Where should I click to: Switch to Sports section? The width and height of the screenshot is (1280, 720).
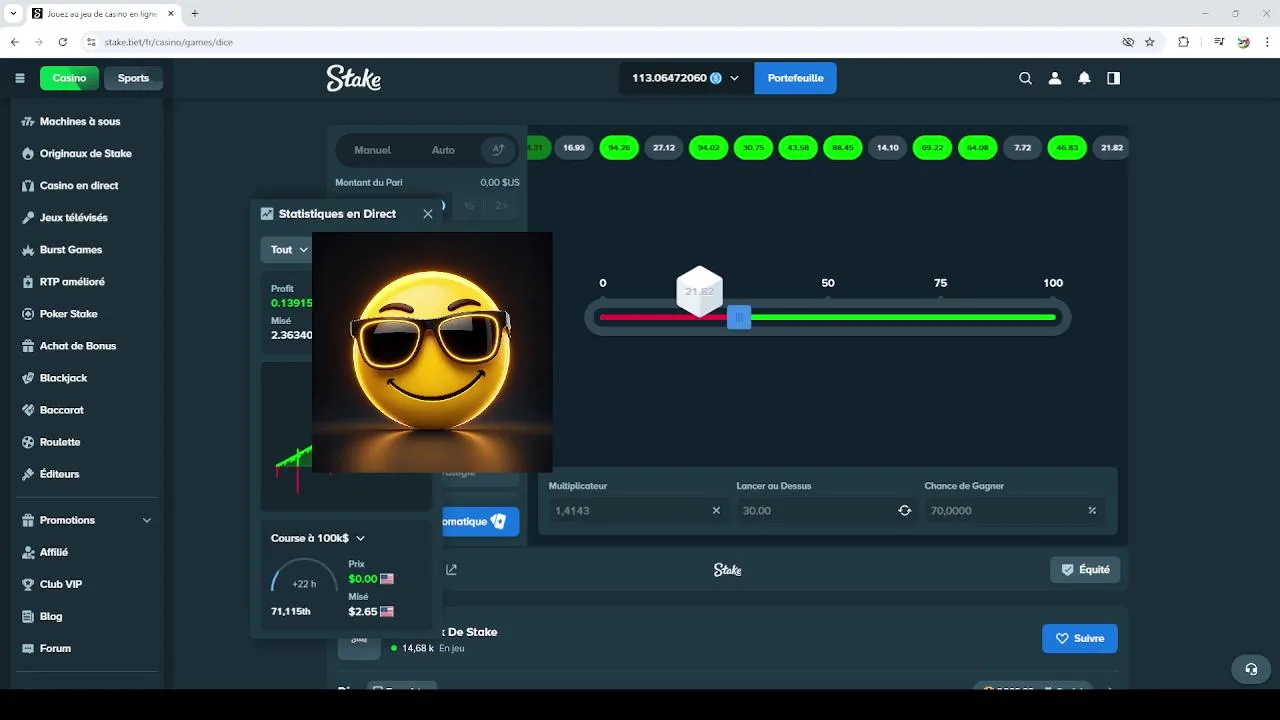(133, 78)
